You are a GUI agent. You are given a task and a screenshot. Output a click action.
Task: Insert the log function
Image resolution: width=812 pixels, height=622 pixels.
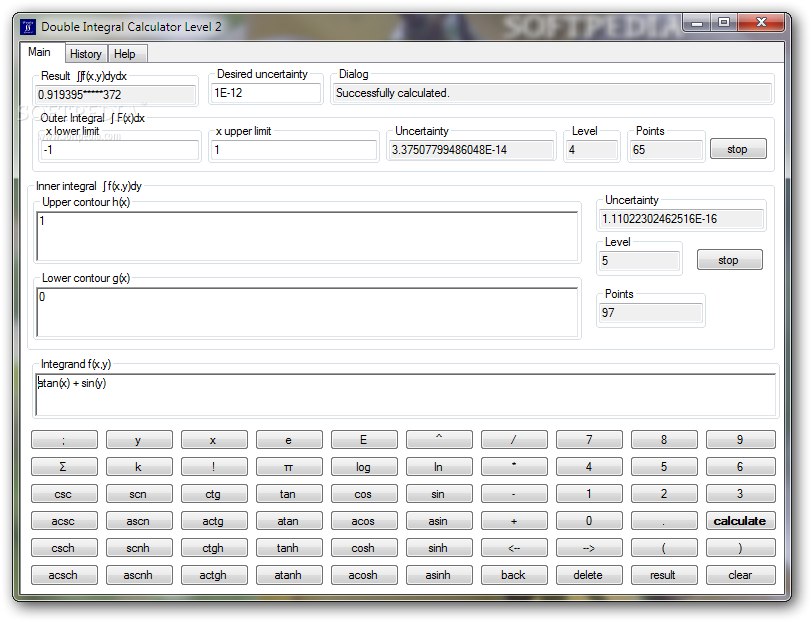coord(364,467)
